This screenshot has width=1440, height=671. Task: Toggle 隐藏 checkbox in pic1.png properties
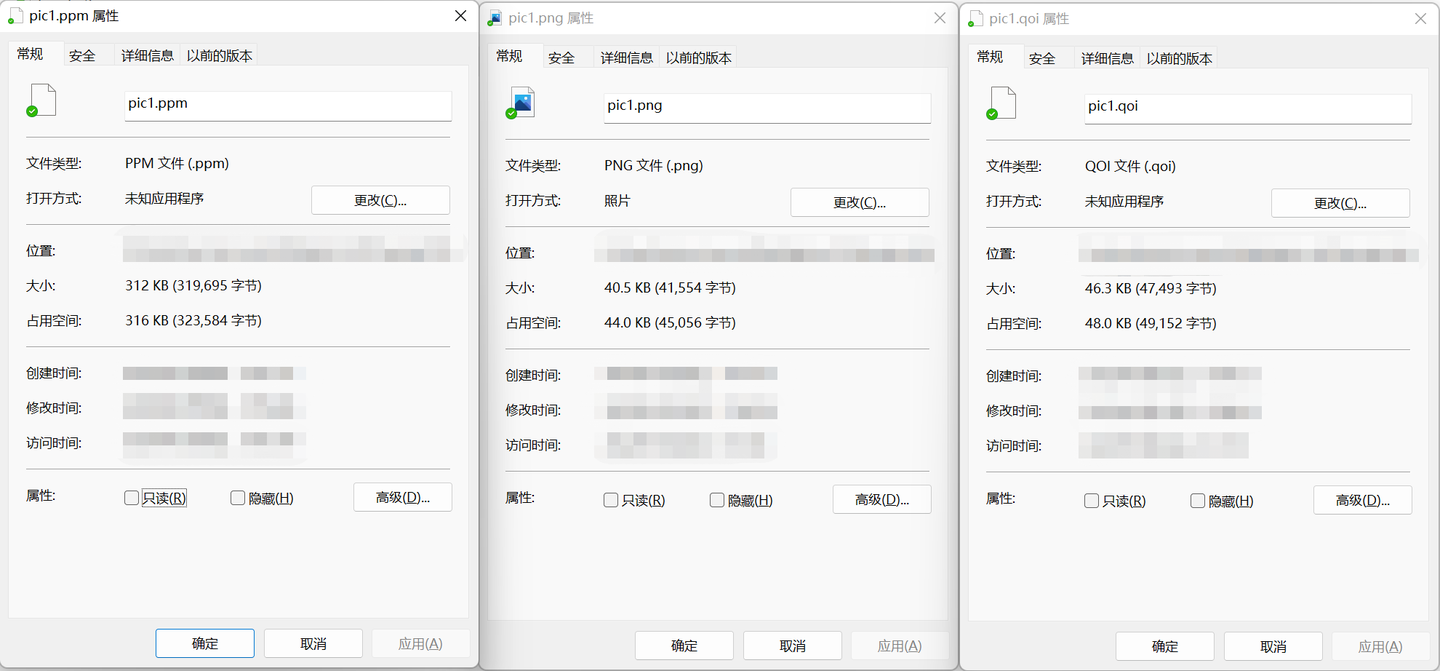pos(716,500)
